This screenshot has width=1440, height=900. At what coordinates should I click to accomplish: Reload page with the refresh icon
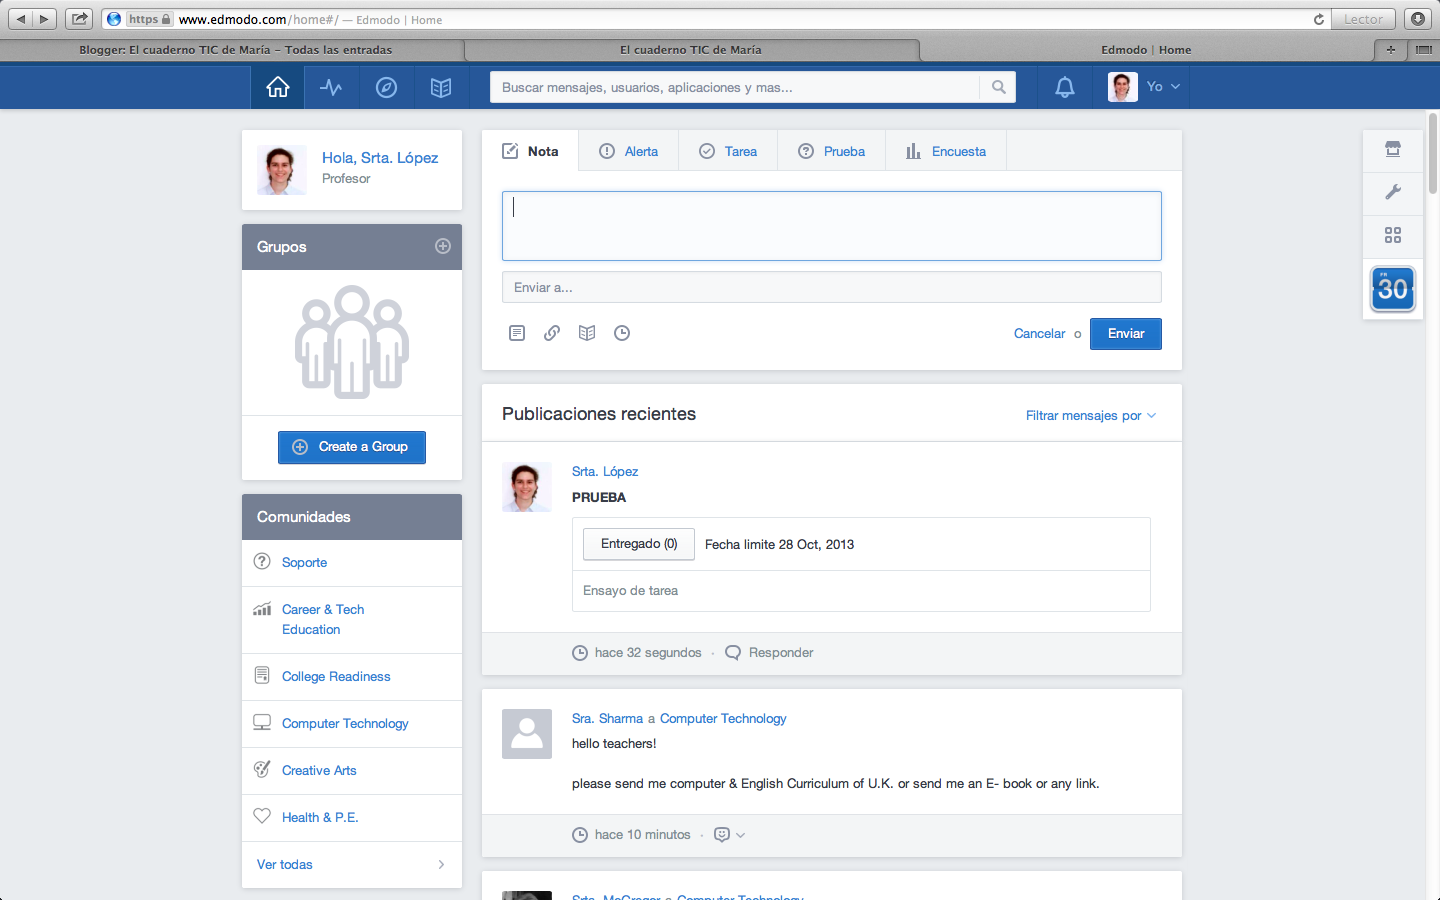[x=1318, y=19]
